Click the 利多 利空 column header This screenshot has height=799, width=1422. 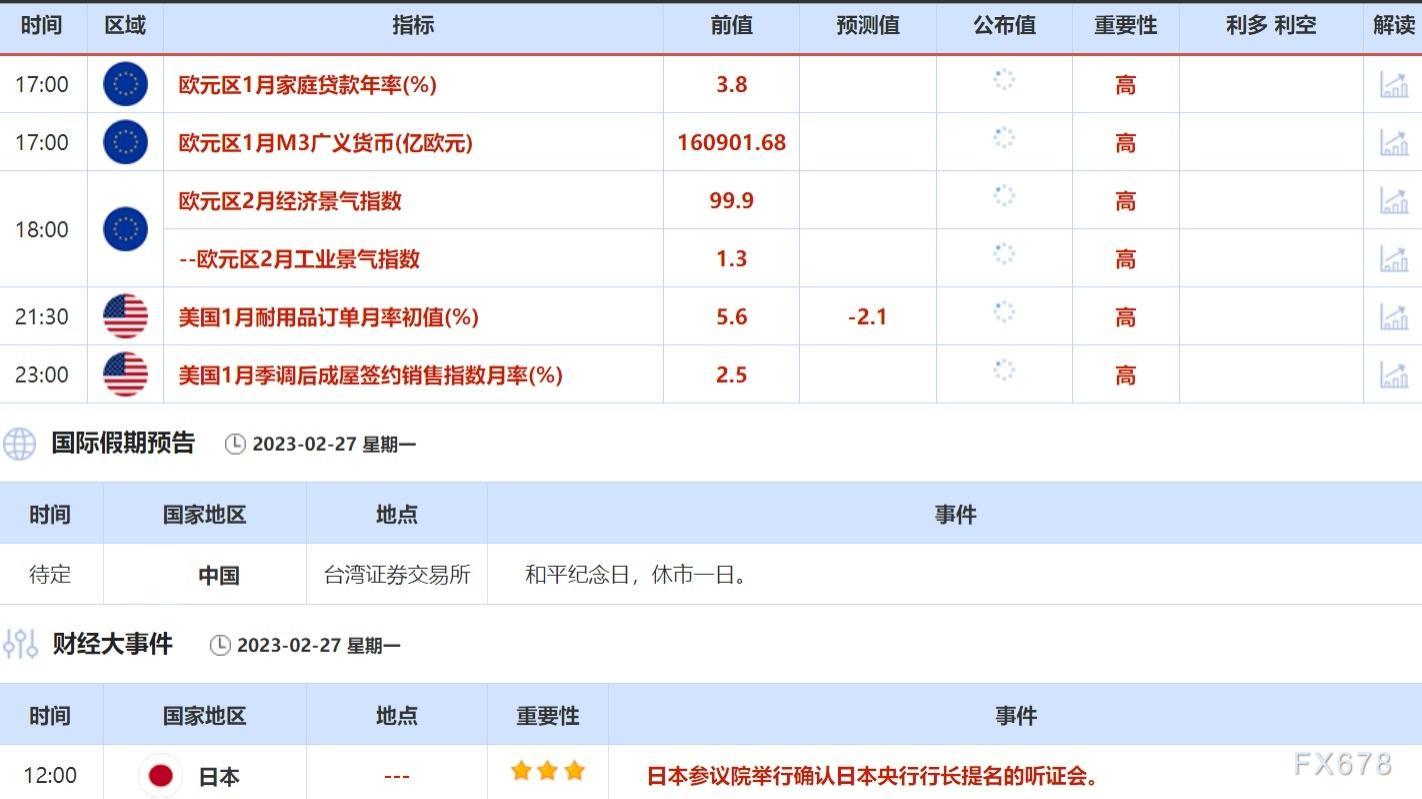(1271, 26)
